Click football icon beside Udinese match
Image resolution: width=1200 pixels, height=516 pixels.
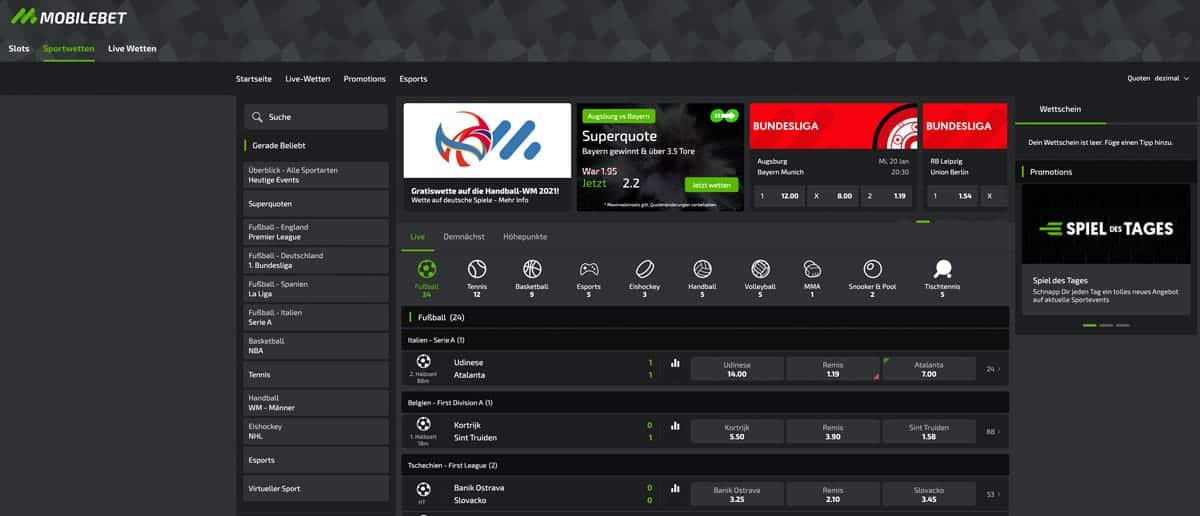click(x=424, y=361)
